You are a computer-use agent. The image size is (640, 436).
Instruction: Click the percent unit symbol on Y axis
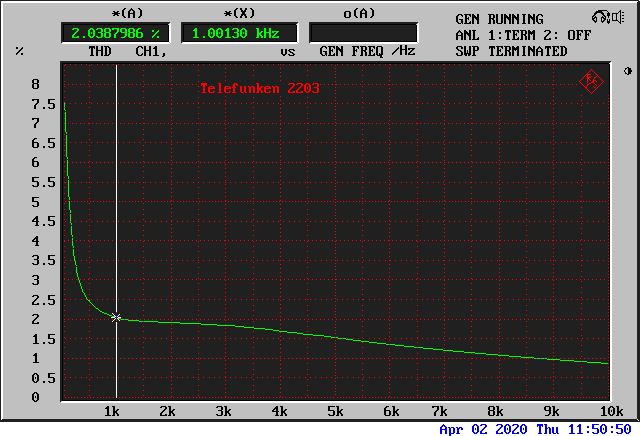[19, 50]
